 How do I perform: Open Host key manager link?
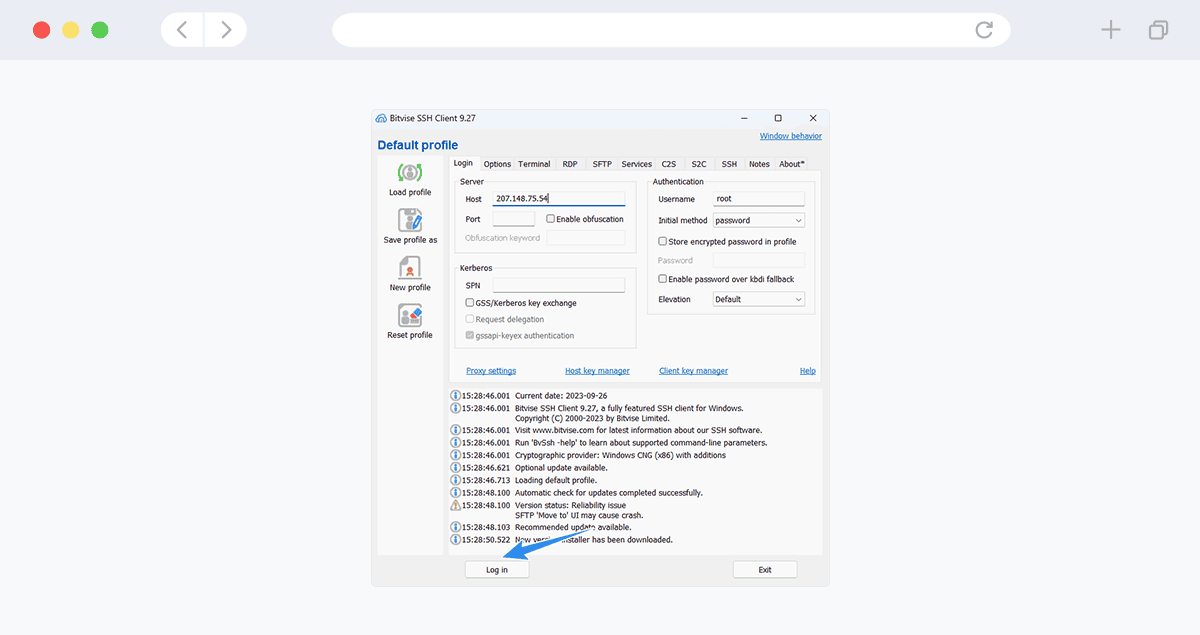[x=597, y=371]
